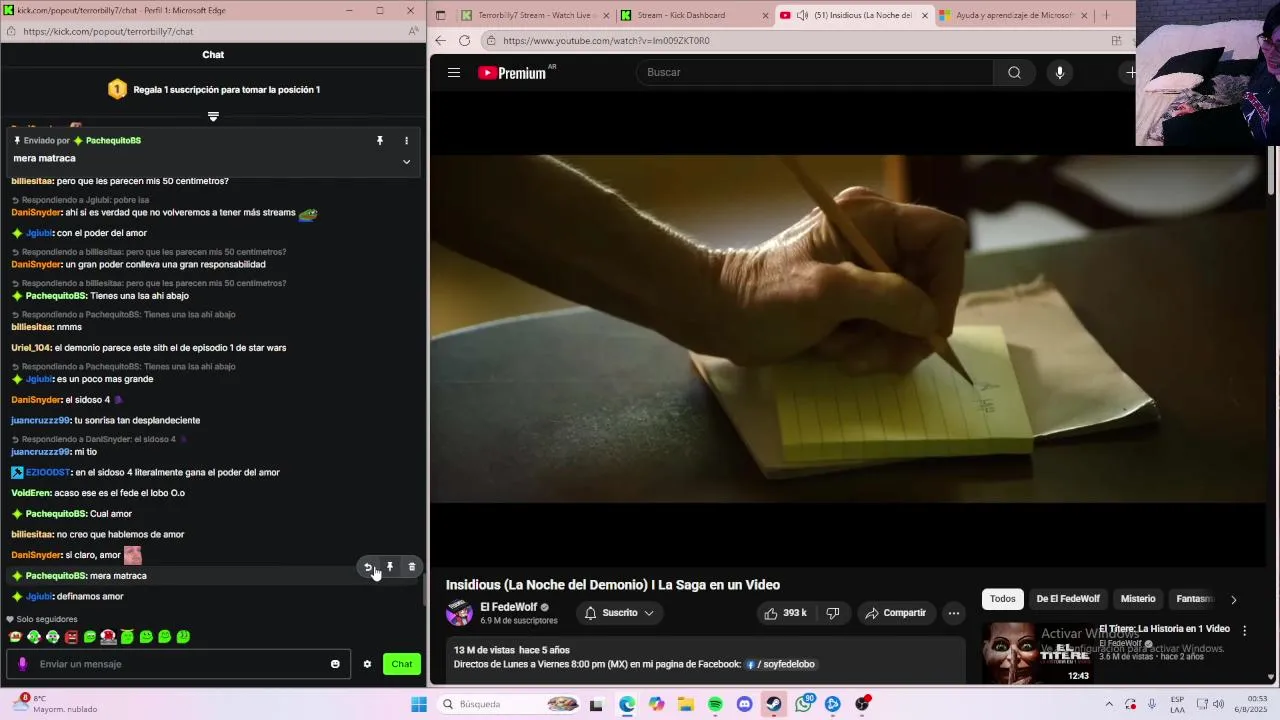Click username VoidEren in chat
Screen dimensions: 1280x720
pos(30,493)
